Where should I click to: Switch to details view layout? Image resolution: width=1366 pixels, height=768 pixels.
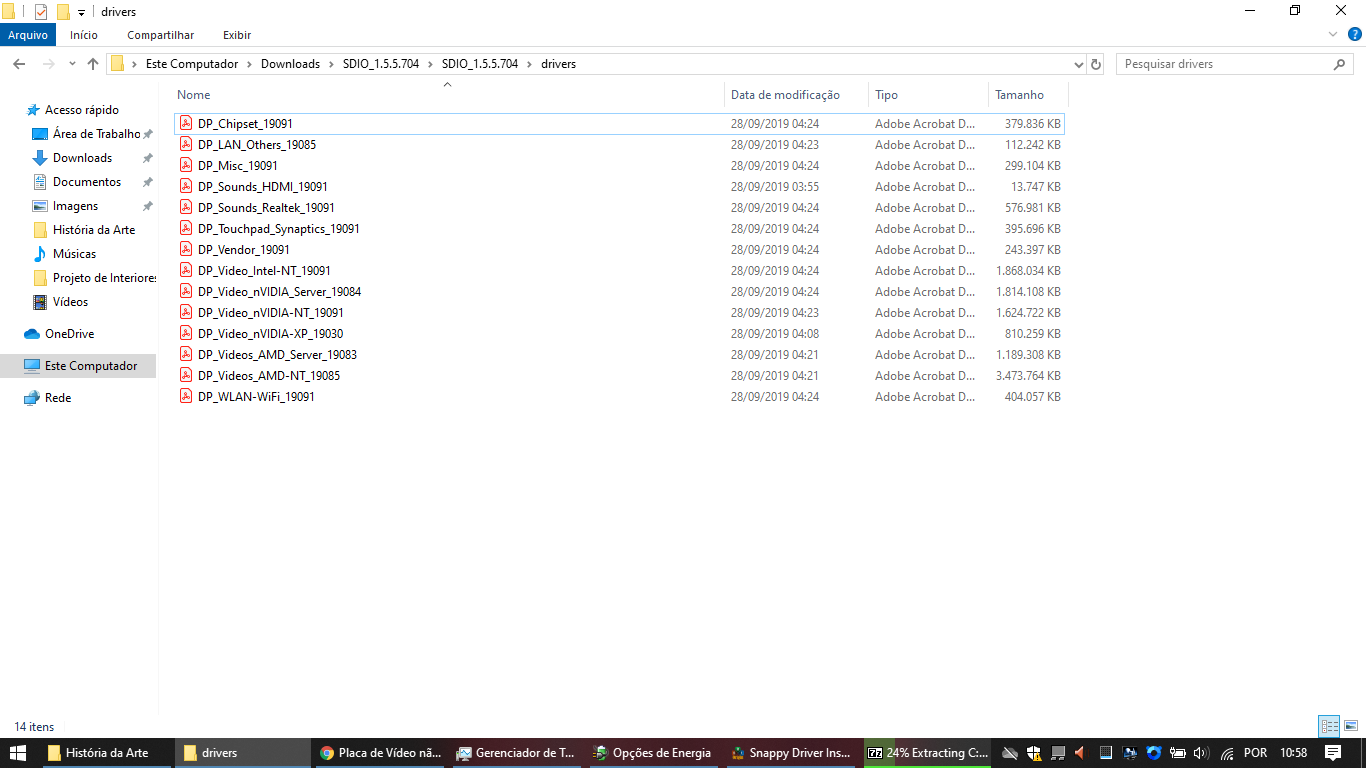click(1329, 727)
